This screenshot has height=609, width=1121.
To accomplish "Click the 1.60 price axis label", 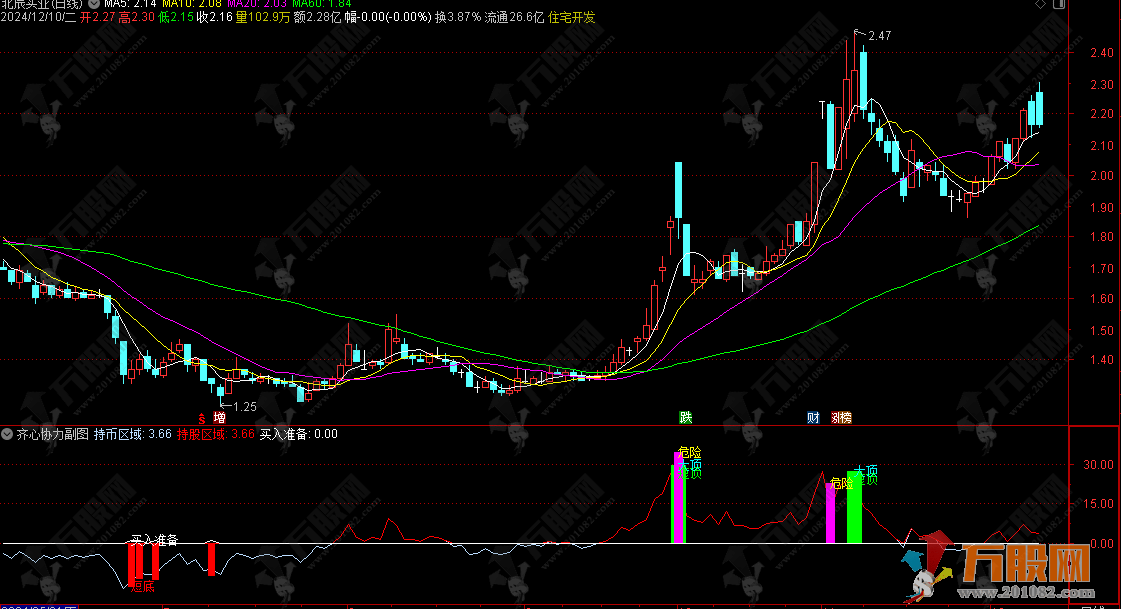I will pos(1102,299).
